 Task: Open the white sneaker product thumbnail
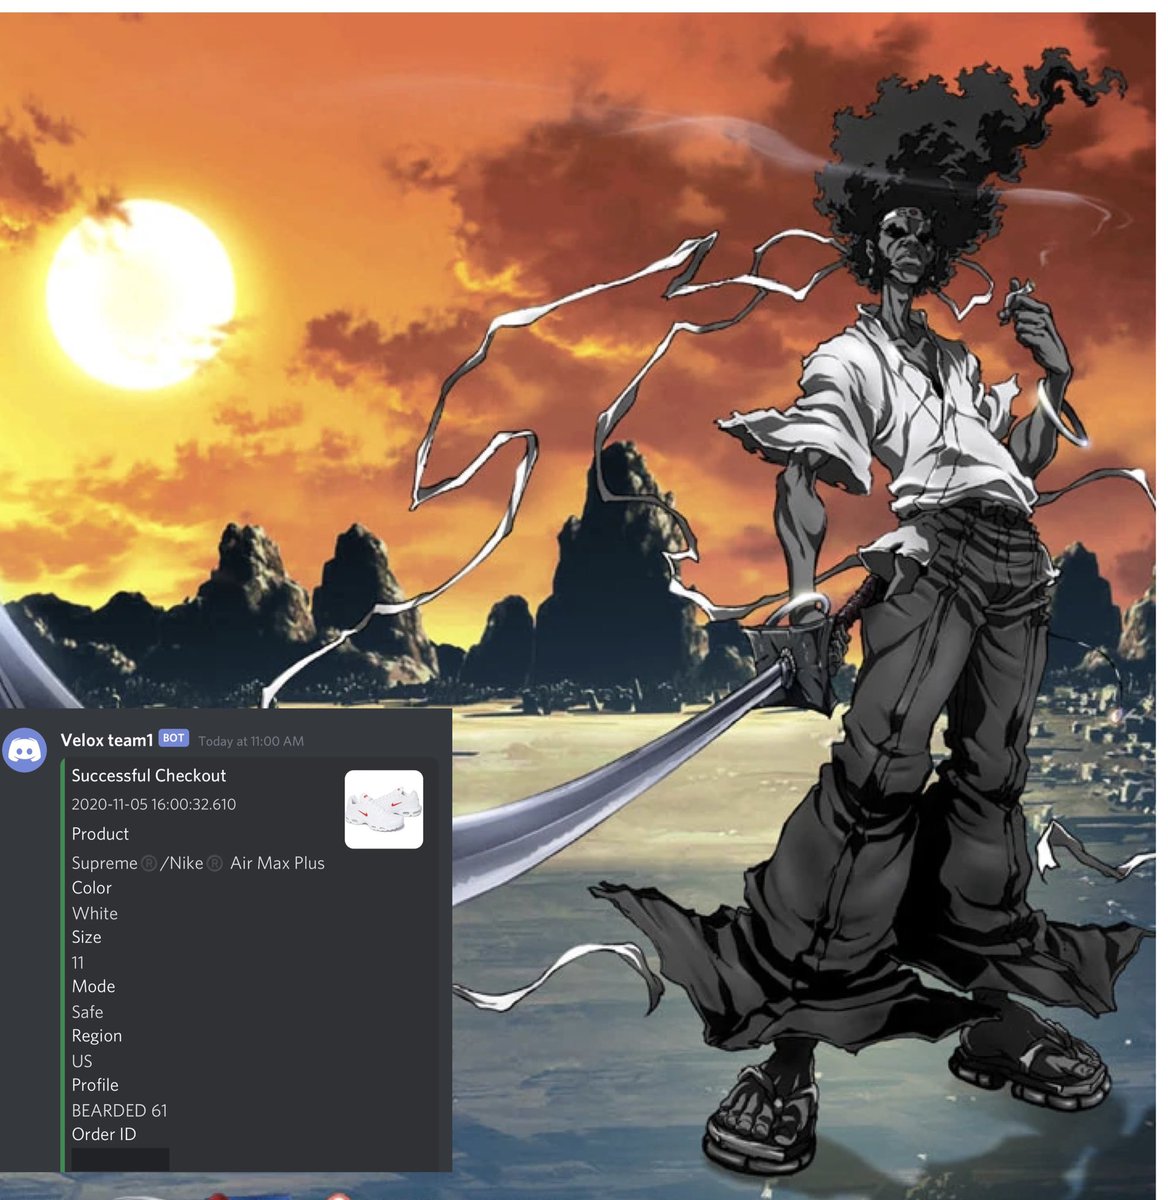pos(384,810)
